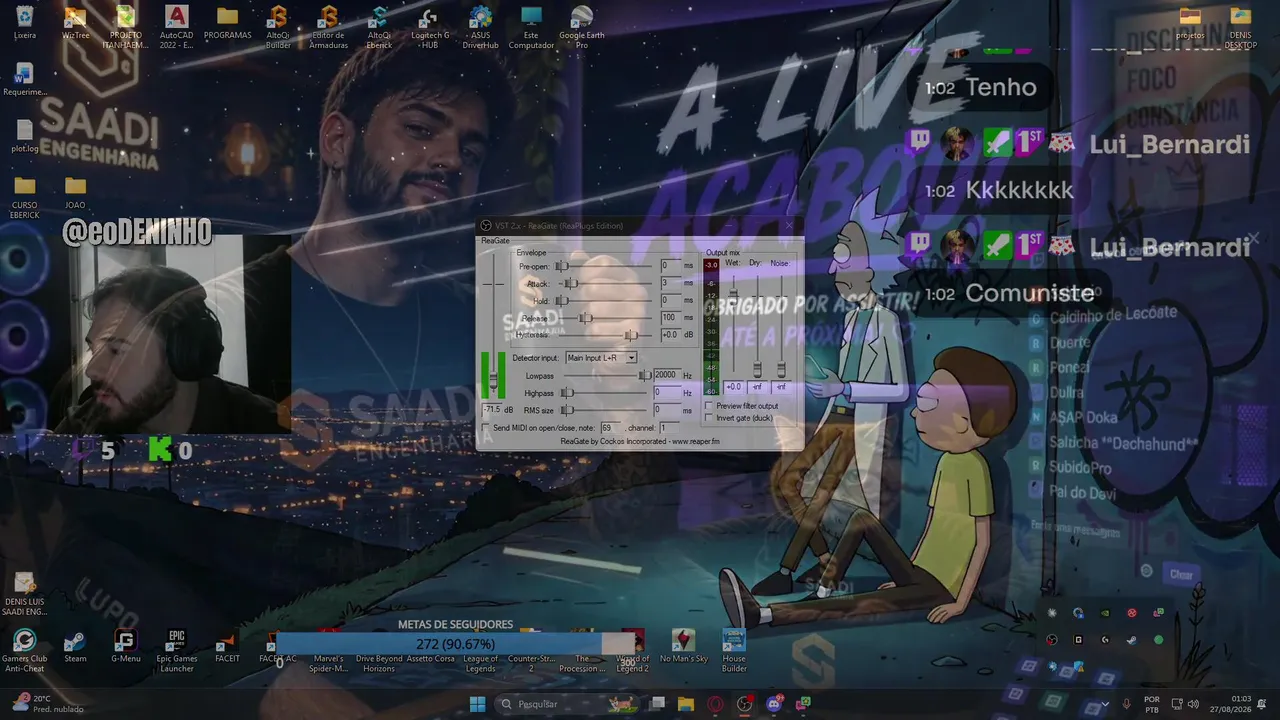The width and height of the screenshot is (1280, 720).
Task: Click the Lowpass slider handle
Action: (645, 376)
